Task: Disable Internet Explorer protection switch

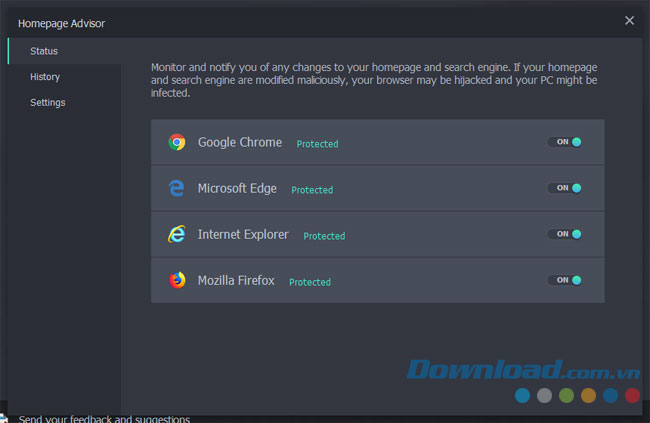Action: pyautogui.click(x=565, y=234)
